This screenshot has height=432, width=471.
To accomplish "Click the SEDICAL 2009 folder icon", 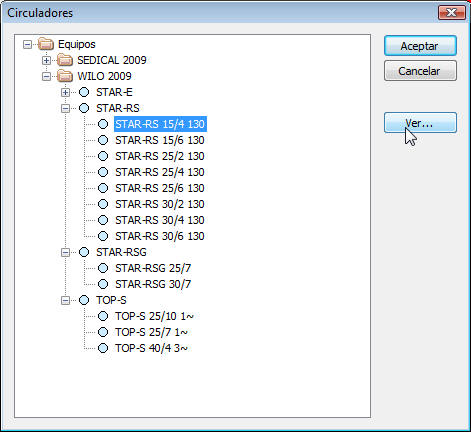I will (x=65, y=60).
